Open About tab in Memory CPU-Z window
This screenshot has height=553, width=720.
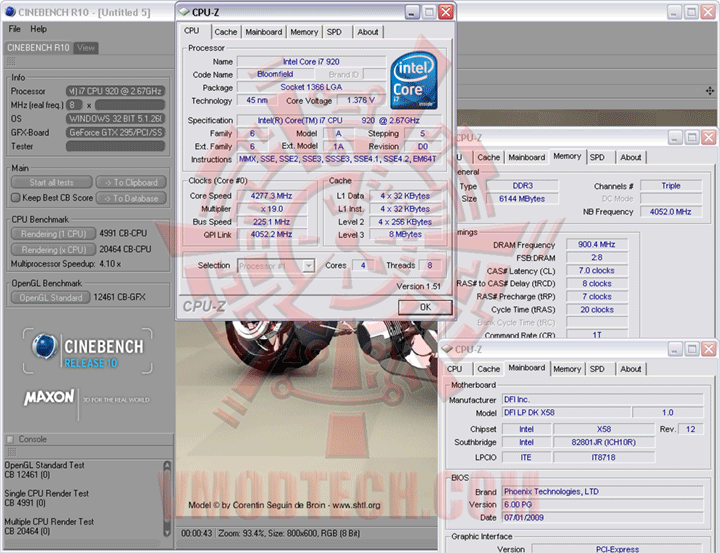coord(630,158)
